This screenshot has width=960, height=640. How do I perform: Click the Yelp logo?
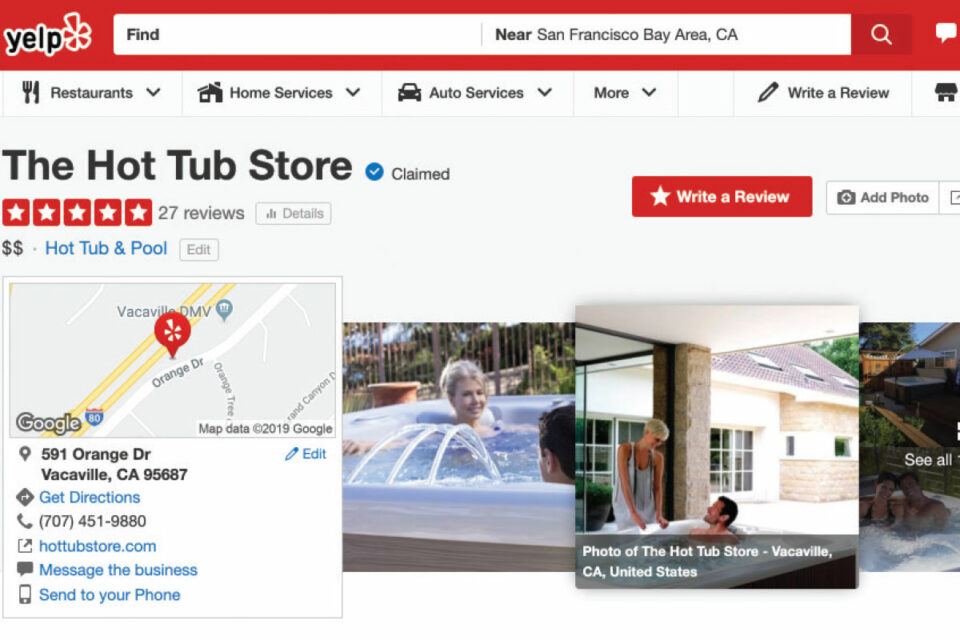[48, 35]
